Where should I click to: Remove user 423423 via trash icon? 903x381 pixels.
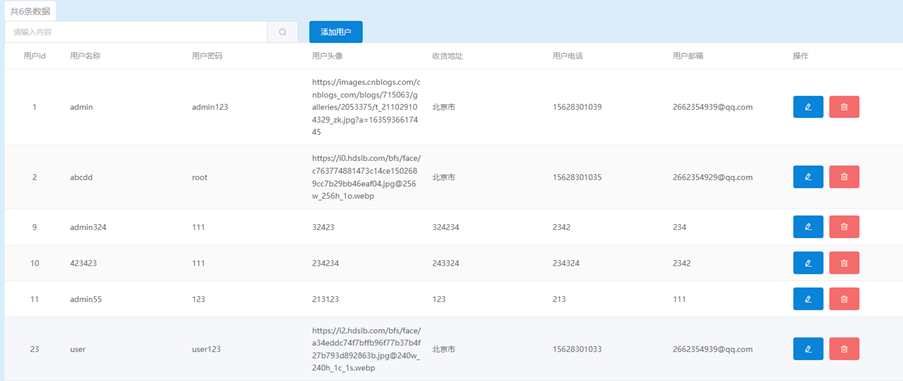[844, 263]
